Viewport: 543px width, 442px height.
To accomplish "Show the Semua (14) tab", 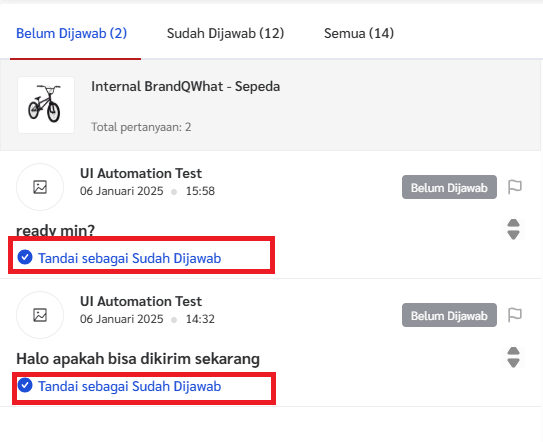I will pos(359,34).
